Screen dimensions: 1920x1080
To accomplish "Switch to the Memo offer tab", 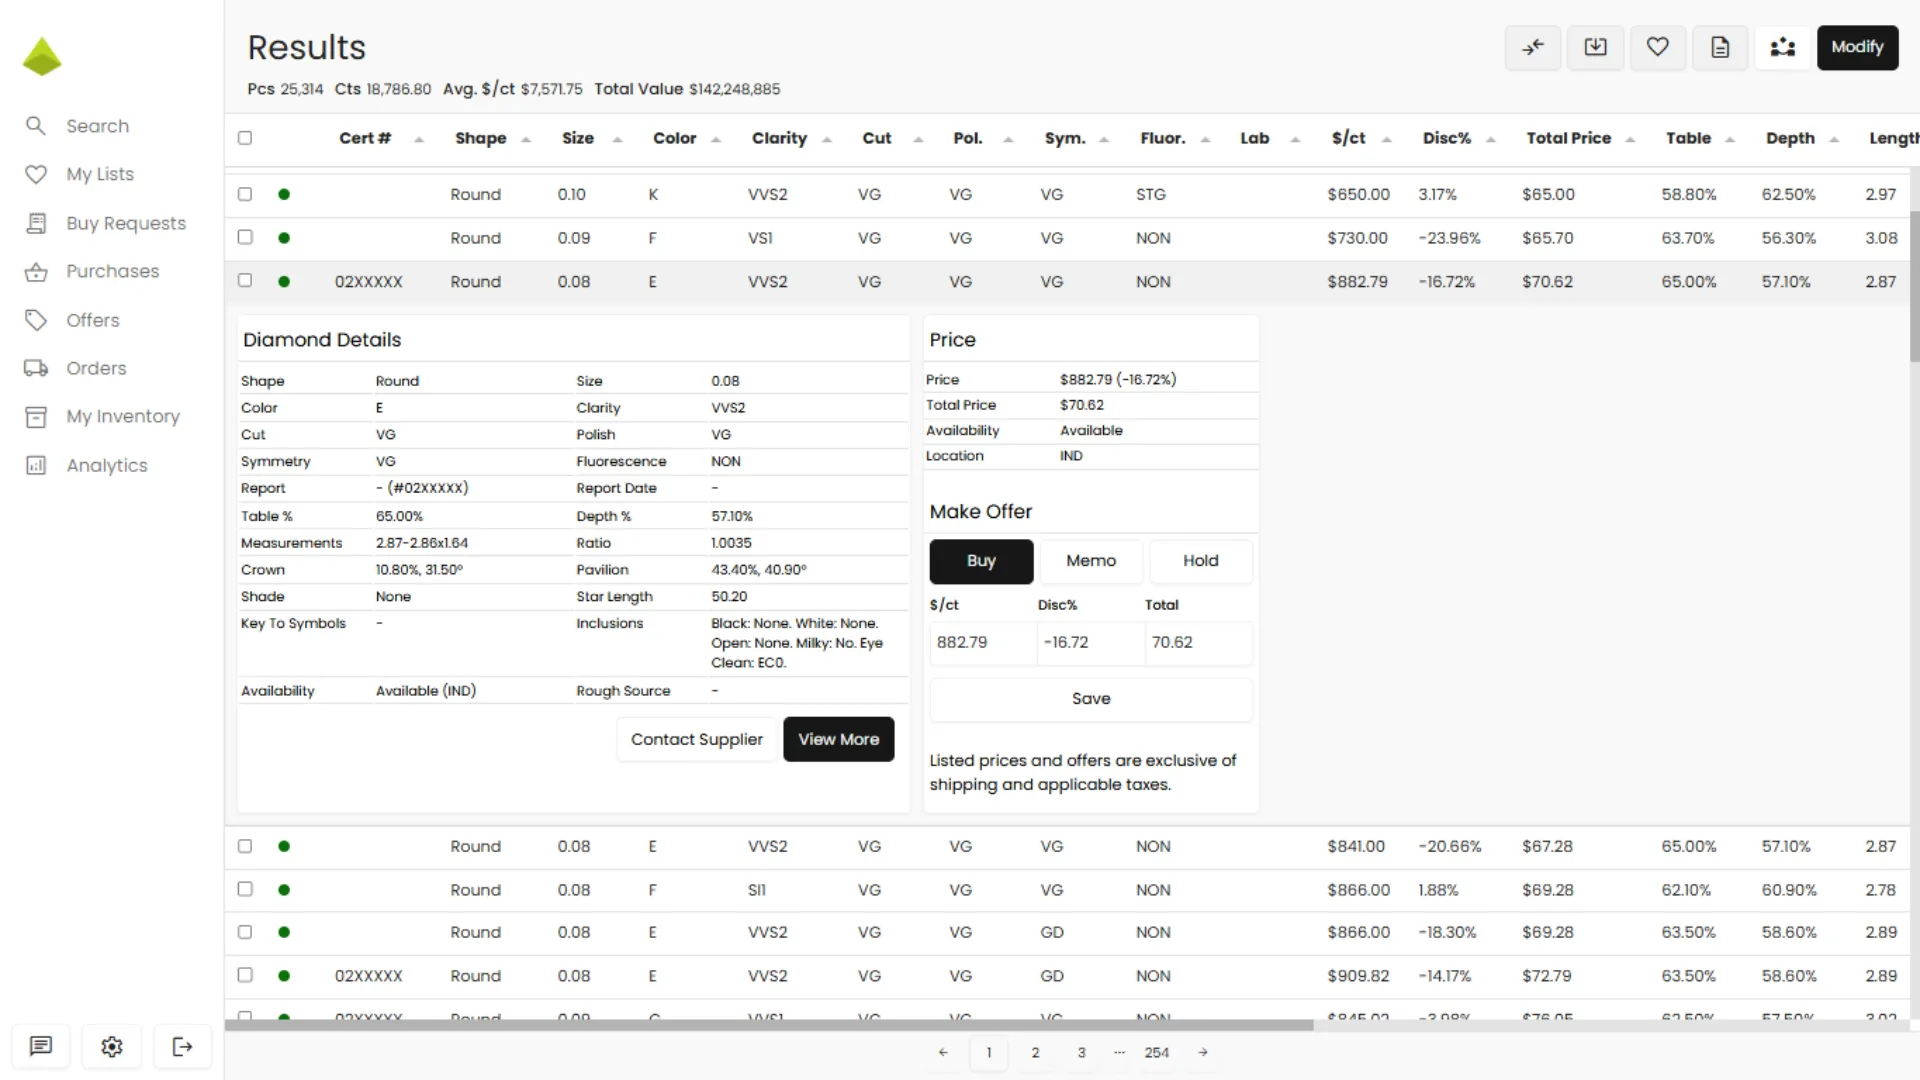I will pyautogui.click(x=1090, y=561).
